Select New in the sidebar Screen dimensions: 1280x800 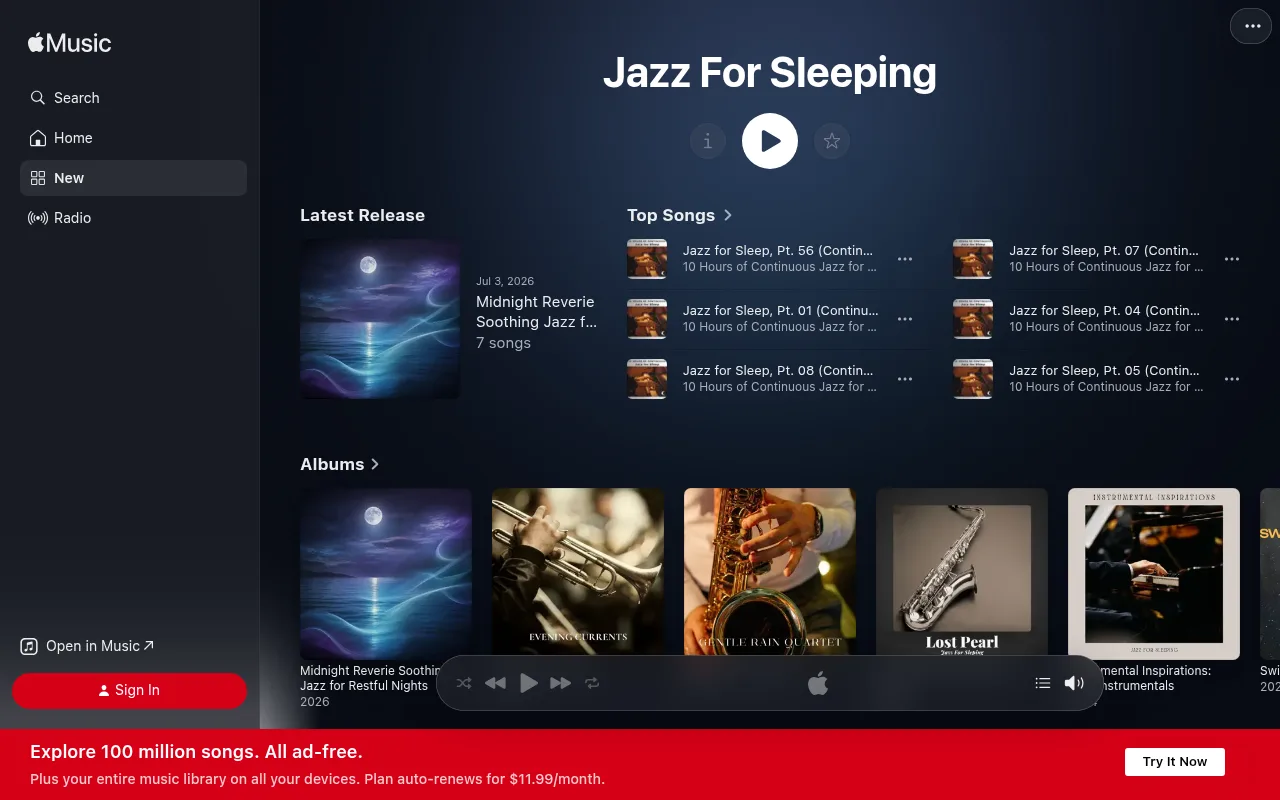pyautogui.click(x=133, y=178)
